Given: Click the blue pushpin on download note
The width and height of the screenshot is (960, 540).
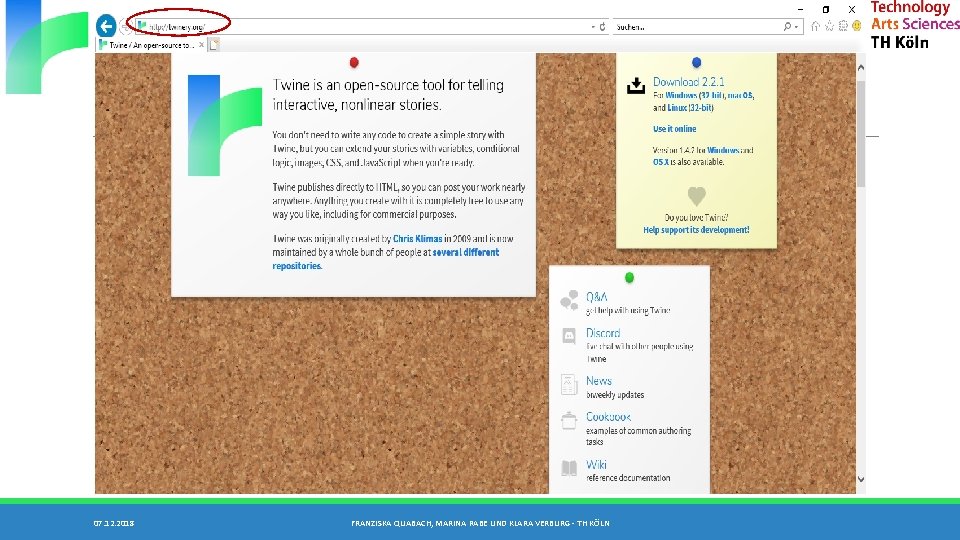Looking at the screenshot, I should point(696,62).
